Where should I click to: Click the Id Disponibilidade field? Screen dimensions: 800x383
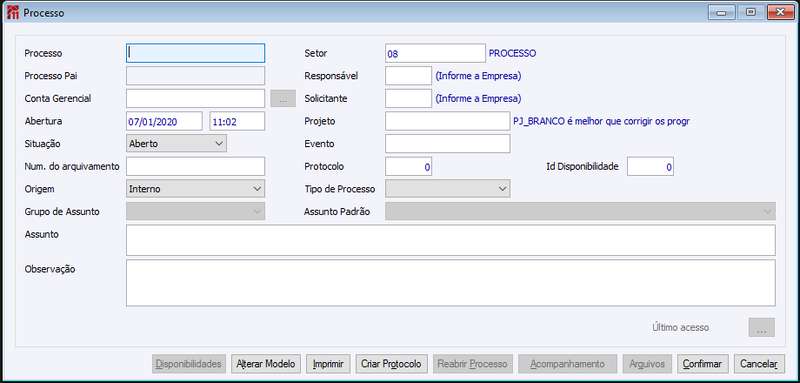click(x=651, y=166)
